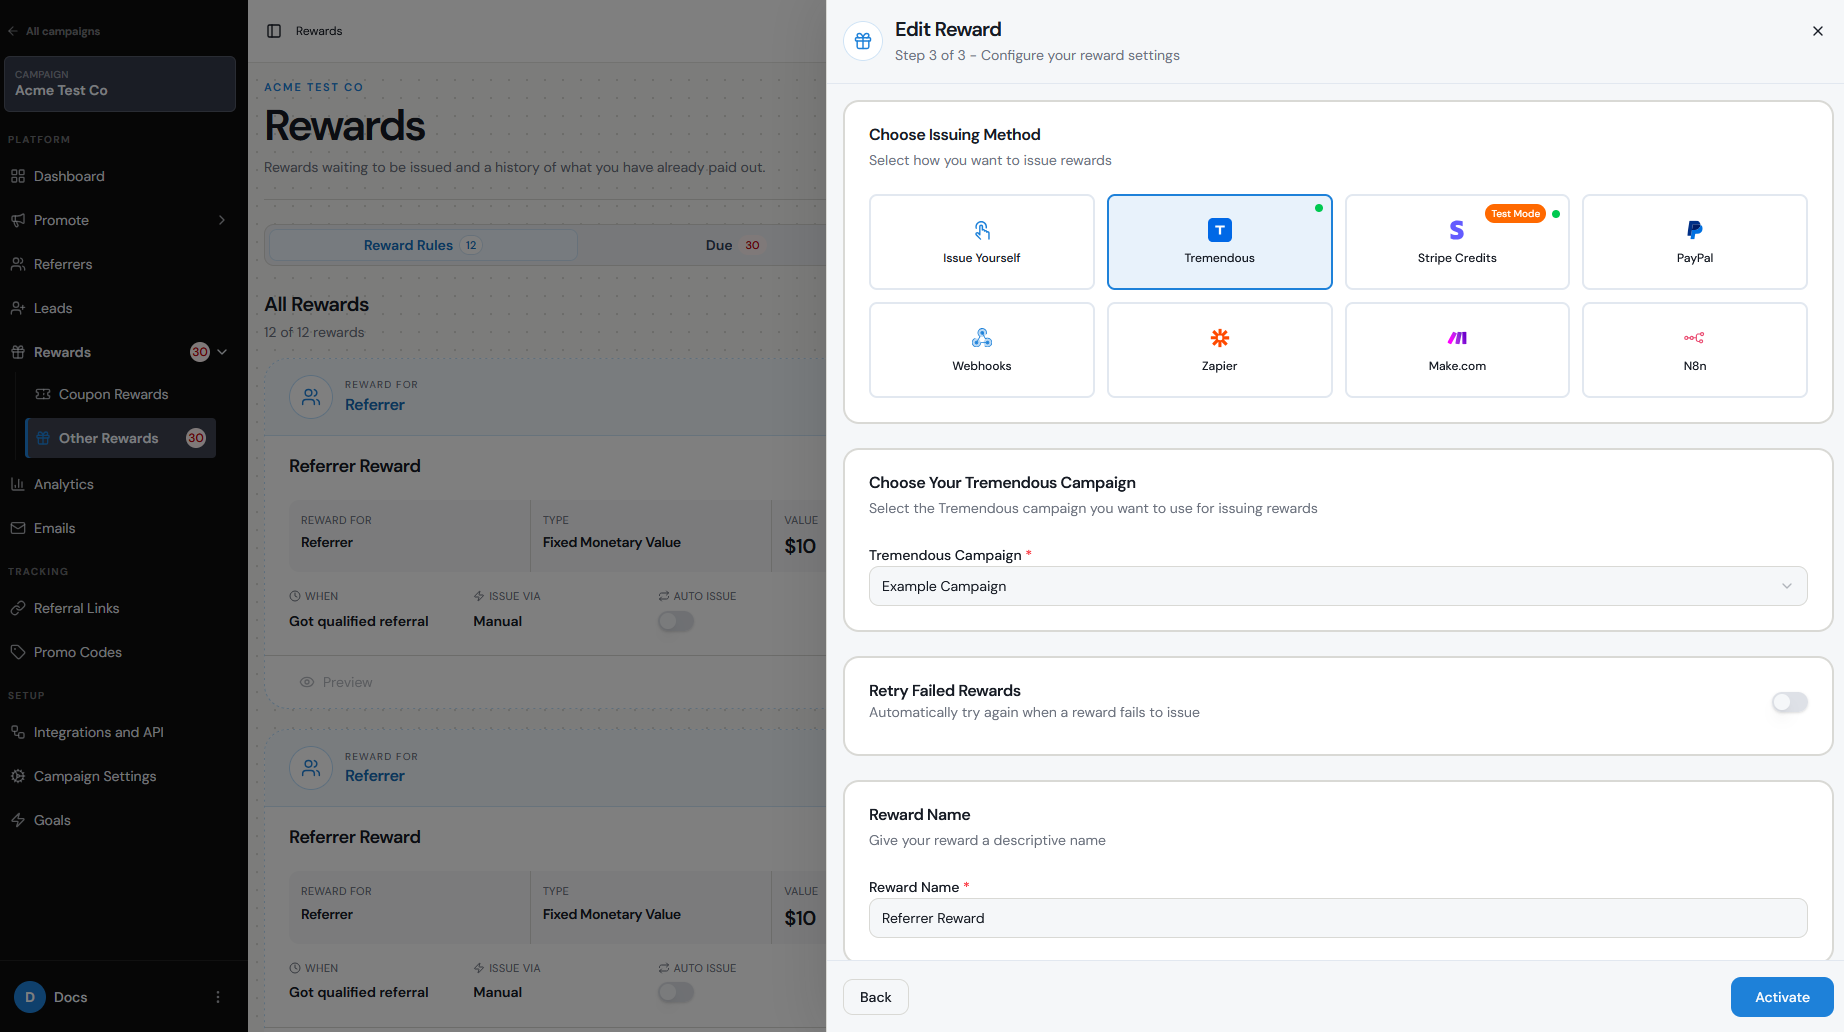Select the Zapier issuing option

pyautogui.click(x=1219, y=350)
